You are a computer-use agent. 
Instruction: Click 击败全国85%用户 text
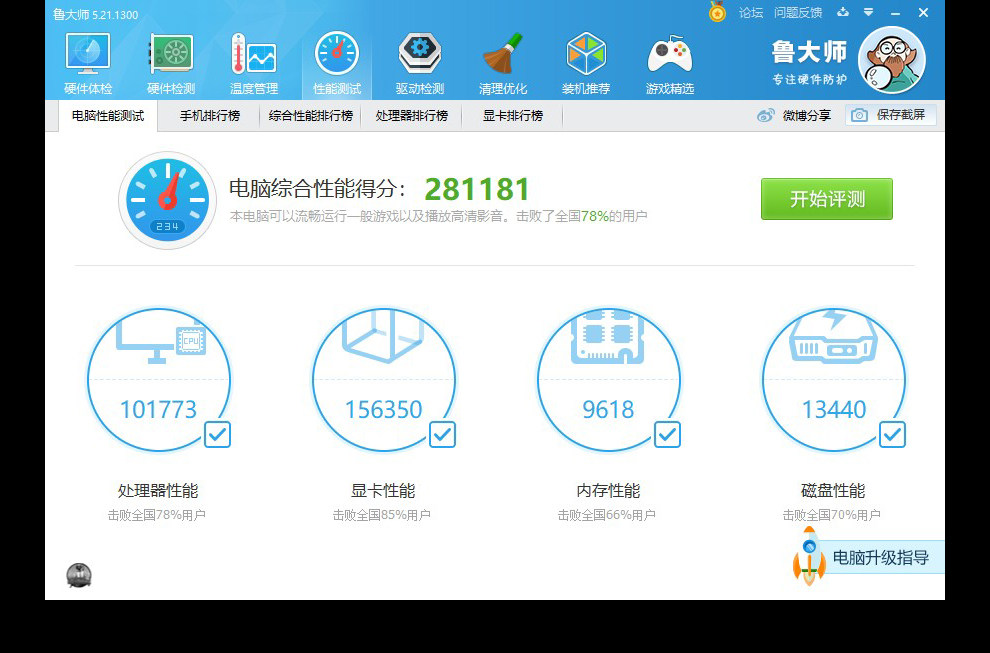(x=382, y=515)
